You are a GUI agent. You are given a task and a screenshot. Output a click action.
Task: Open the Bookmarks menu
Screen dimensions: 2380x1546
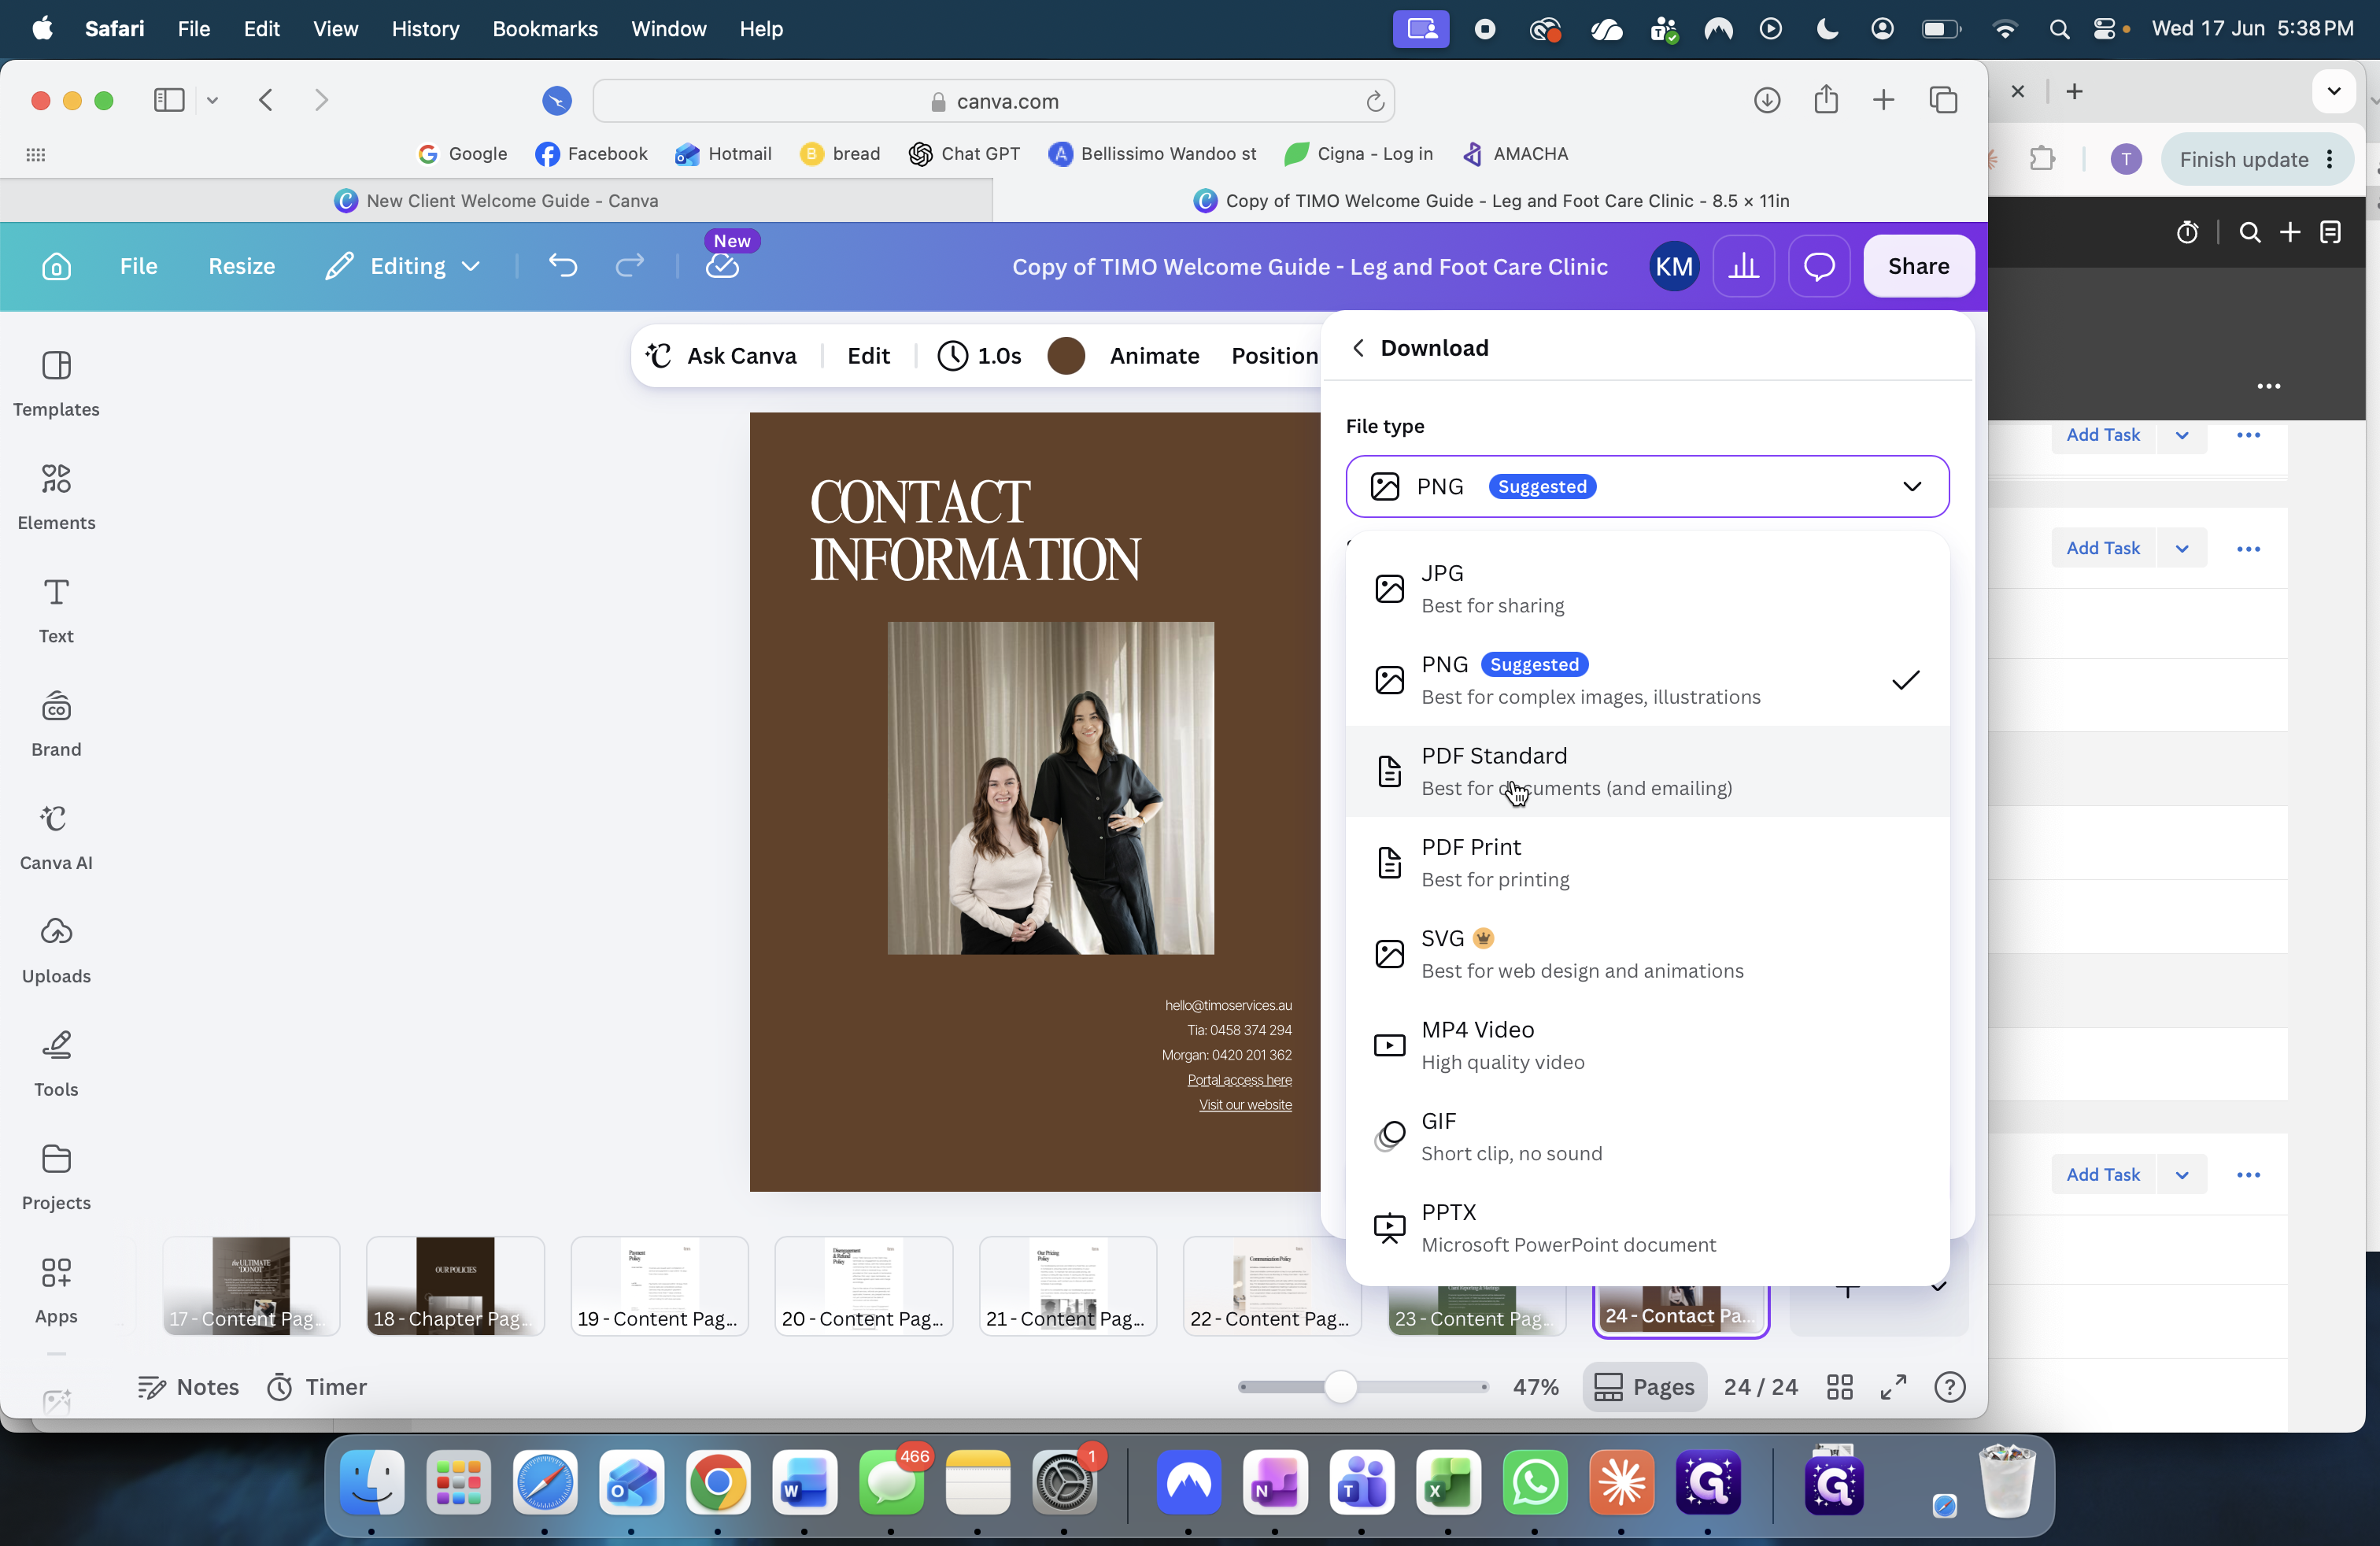coord(545,29)
